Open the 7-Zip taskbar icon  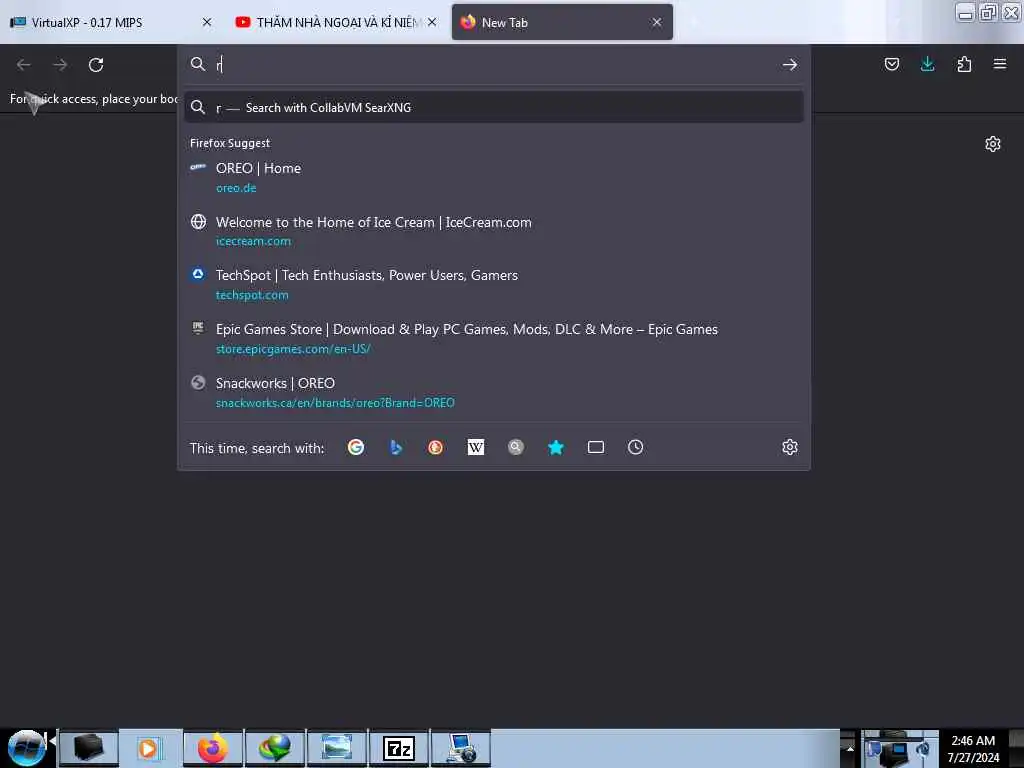[398, 748]
